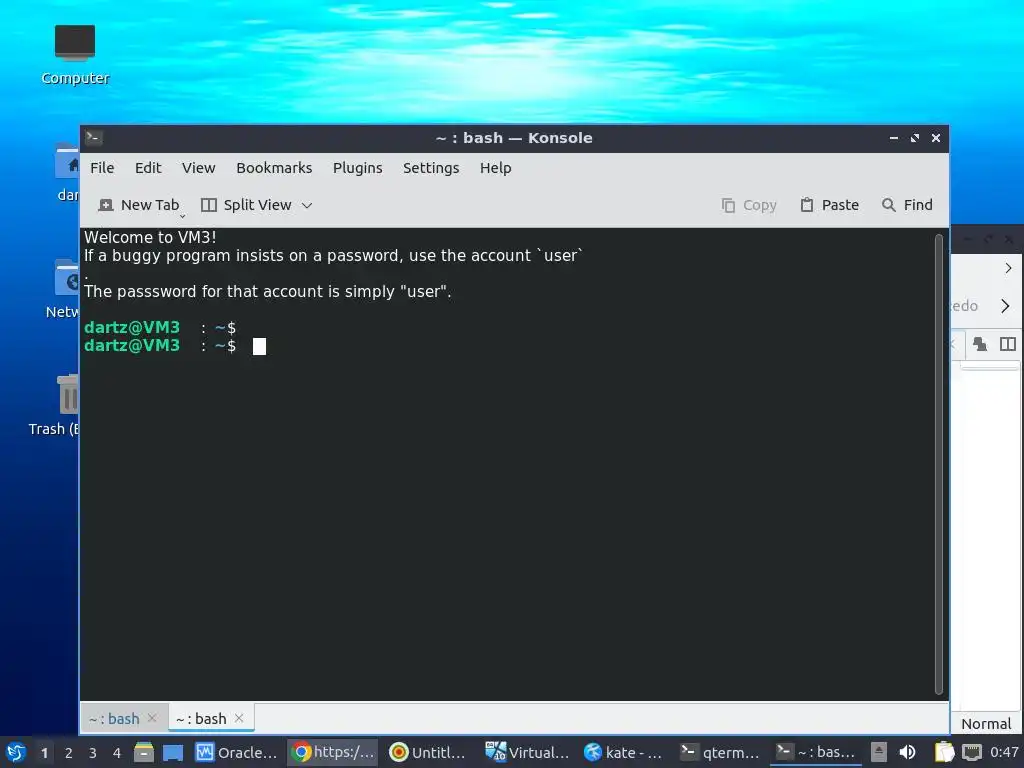This screenshot has height=768, width=1024.
Task: Click the show desktop icon in the taskbar
Action: pyautogui.click(x=173, y=752)
